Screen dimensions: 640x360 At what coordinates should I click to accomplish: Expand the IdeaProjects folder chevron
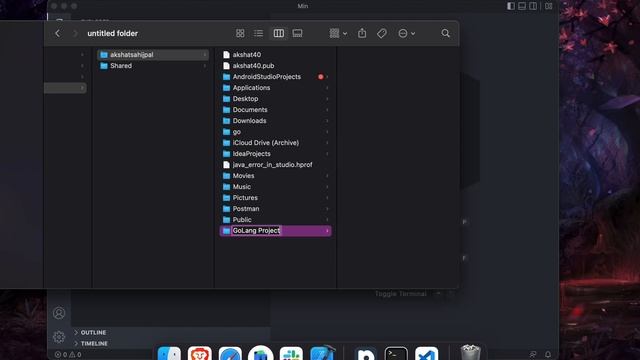pyautogui.click(x=327, y=154)
